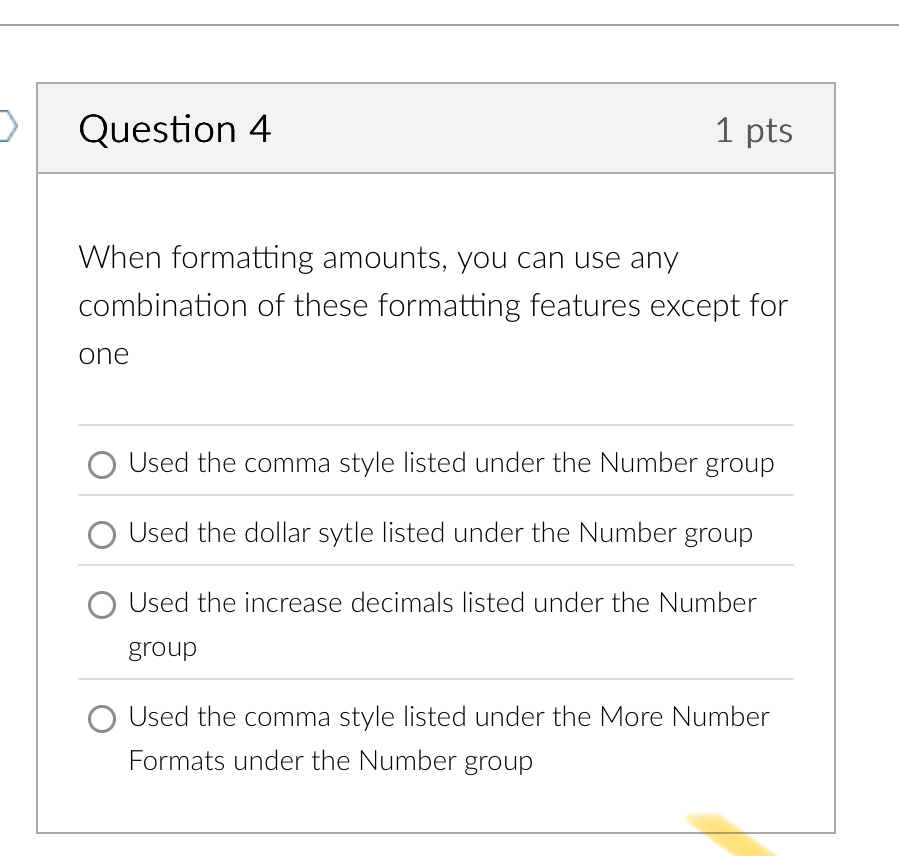Image resolution: width=899 pixels, height=856 pixels.
Task: Choose 'Used the dollar sytle' radio button
Action: [101, 534]
